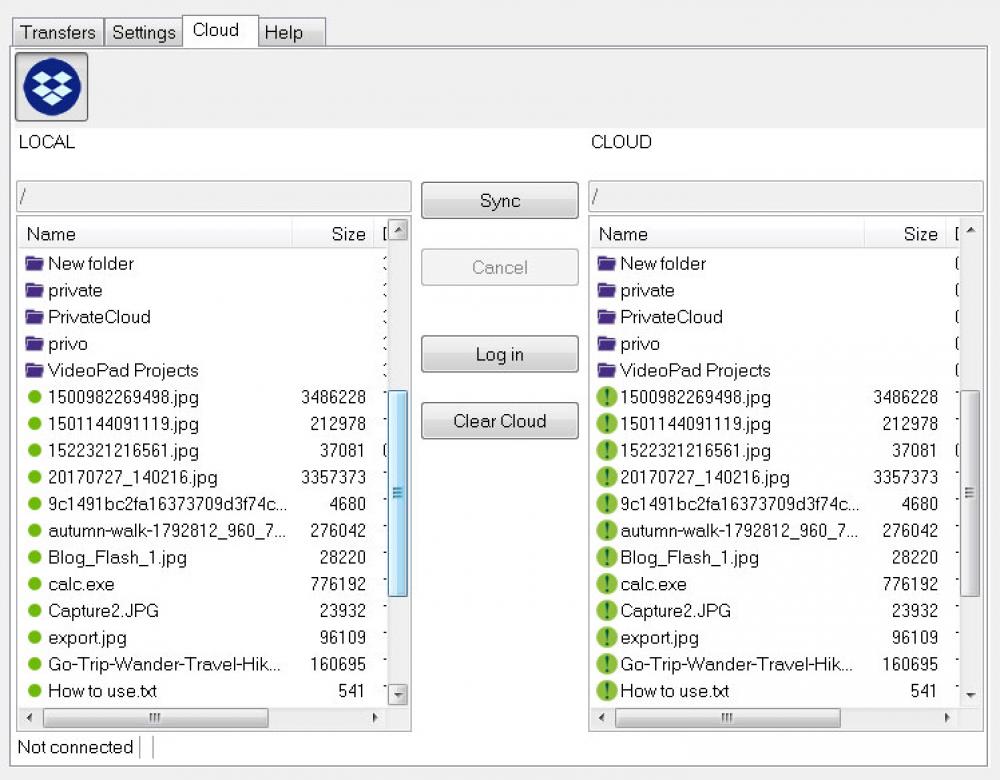Image resolution: width=1000 pixels, height=780 pixels.
Task: Open the VideoPad Projects folder icon in CLOUD panel
Action: 608,370
